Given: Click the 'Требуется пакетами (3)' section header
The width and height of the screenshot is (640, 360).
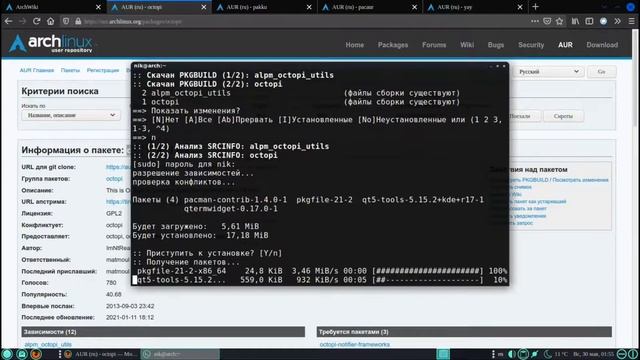Looking at the screenshot, I should coord(464,332).
